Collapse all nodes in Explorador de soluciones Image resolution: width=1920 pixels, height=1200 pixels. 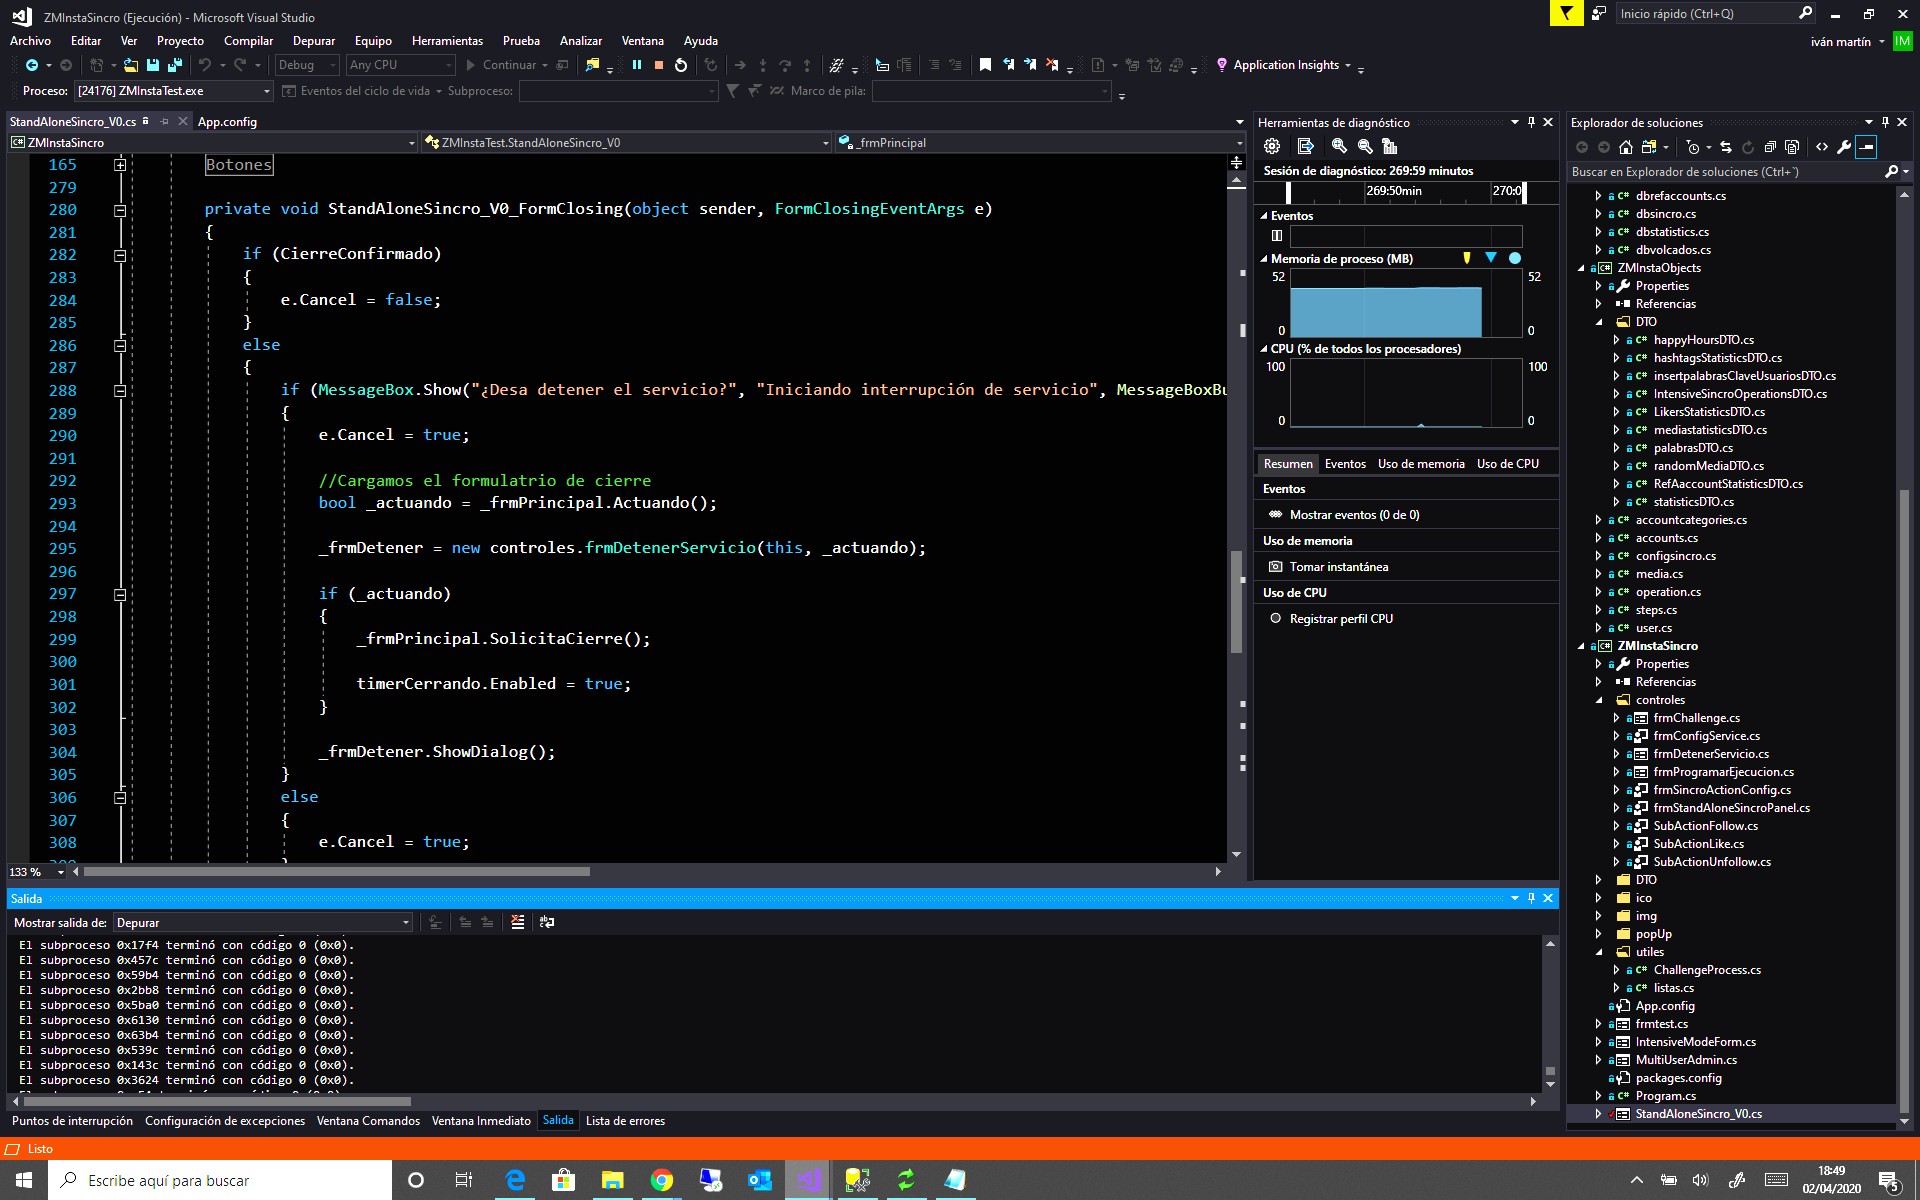[1771, 147]
